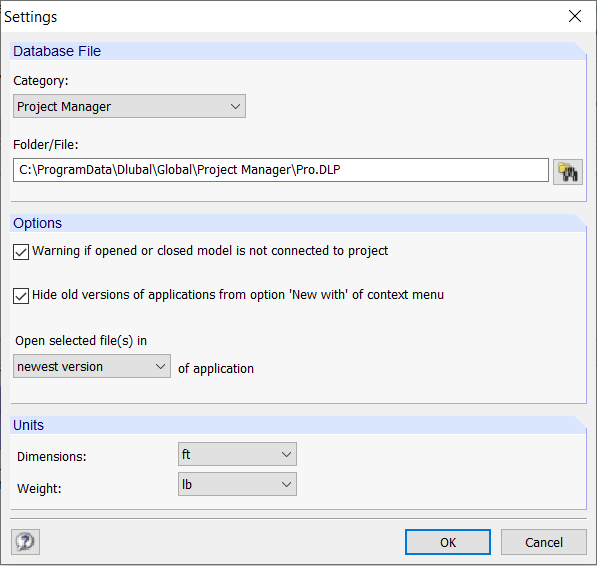Image resolution: width=597 pixels, height=566 pixels.
Task: Click the 'Category:' label
Action: tap(41, 81)
